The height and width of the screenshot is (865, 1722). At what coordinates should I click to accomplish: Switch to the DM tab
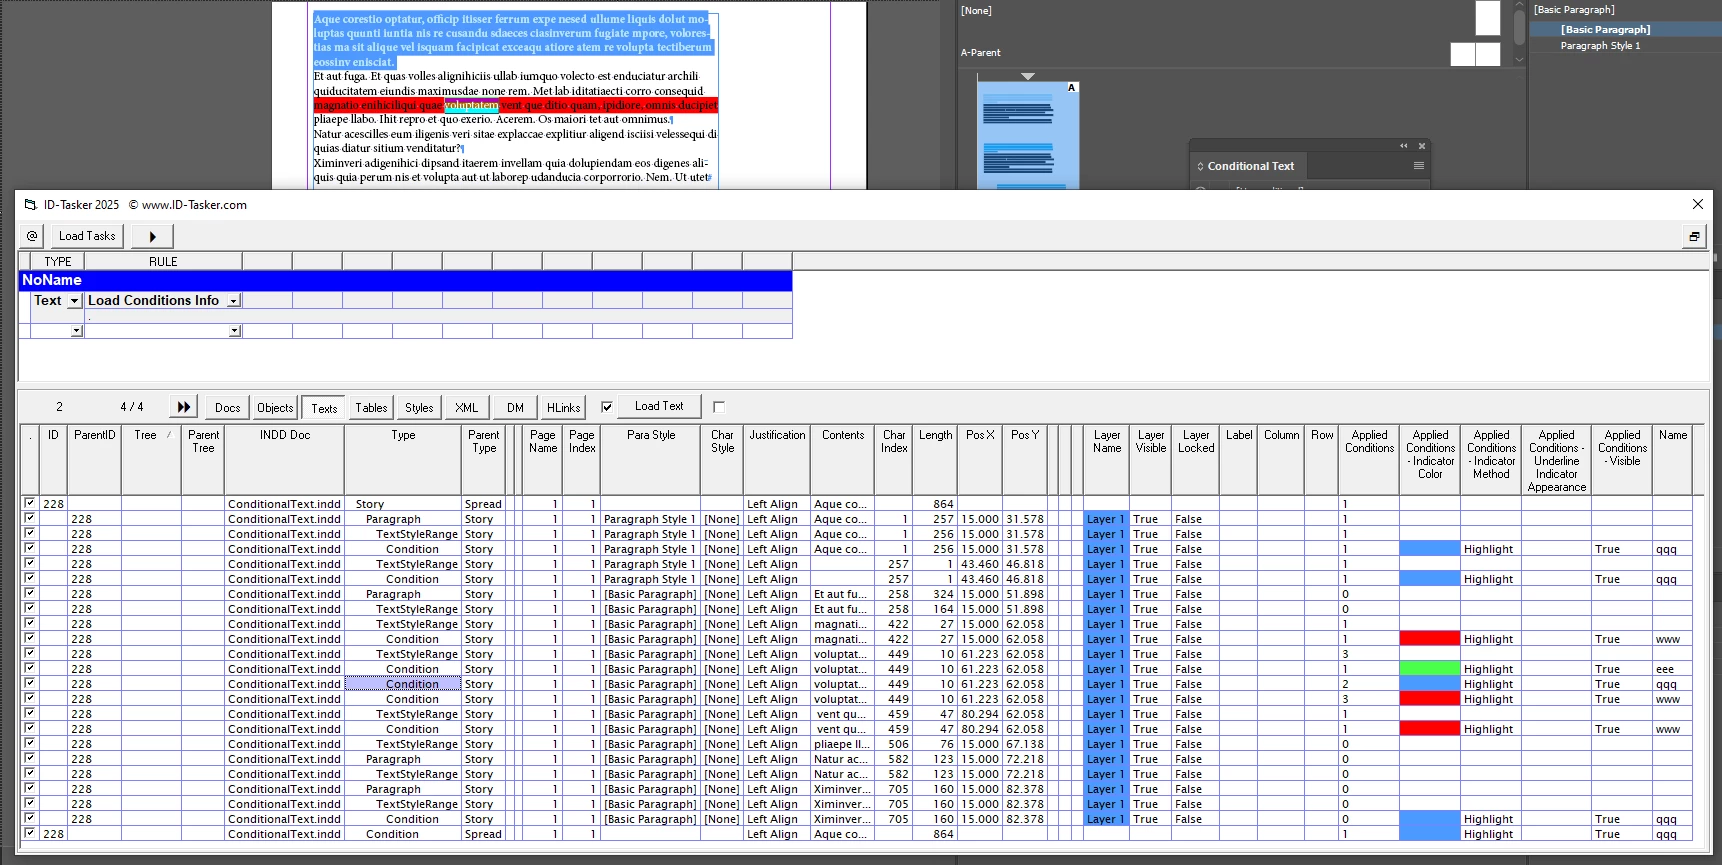[515, 407]
